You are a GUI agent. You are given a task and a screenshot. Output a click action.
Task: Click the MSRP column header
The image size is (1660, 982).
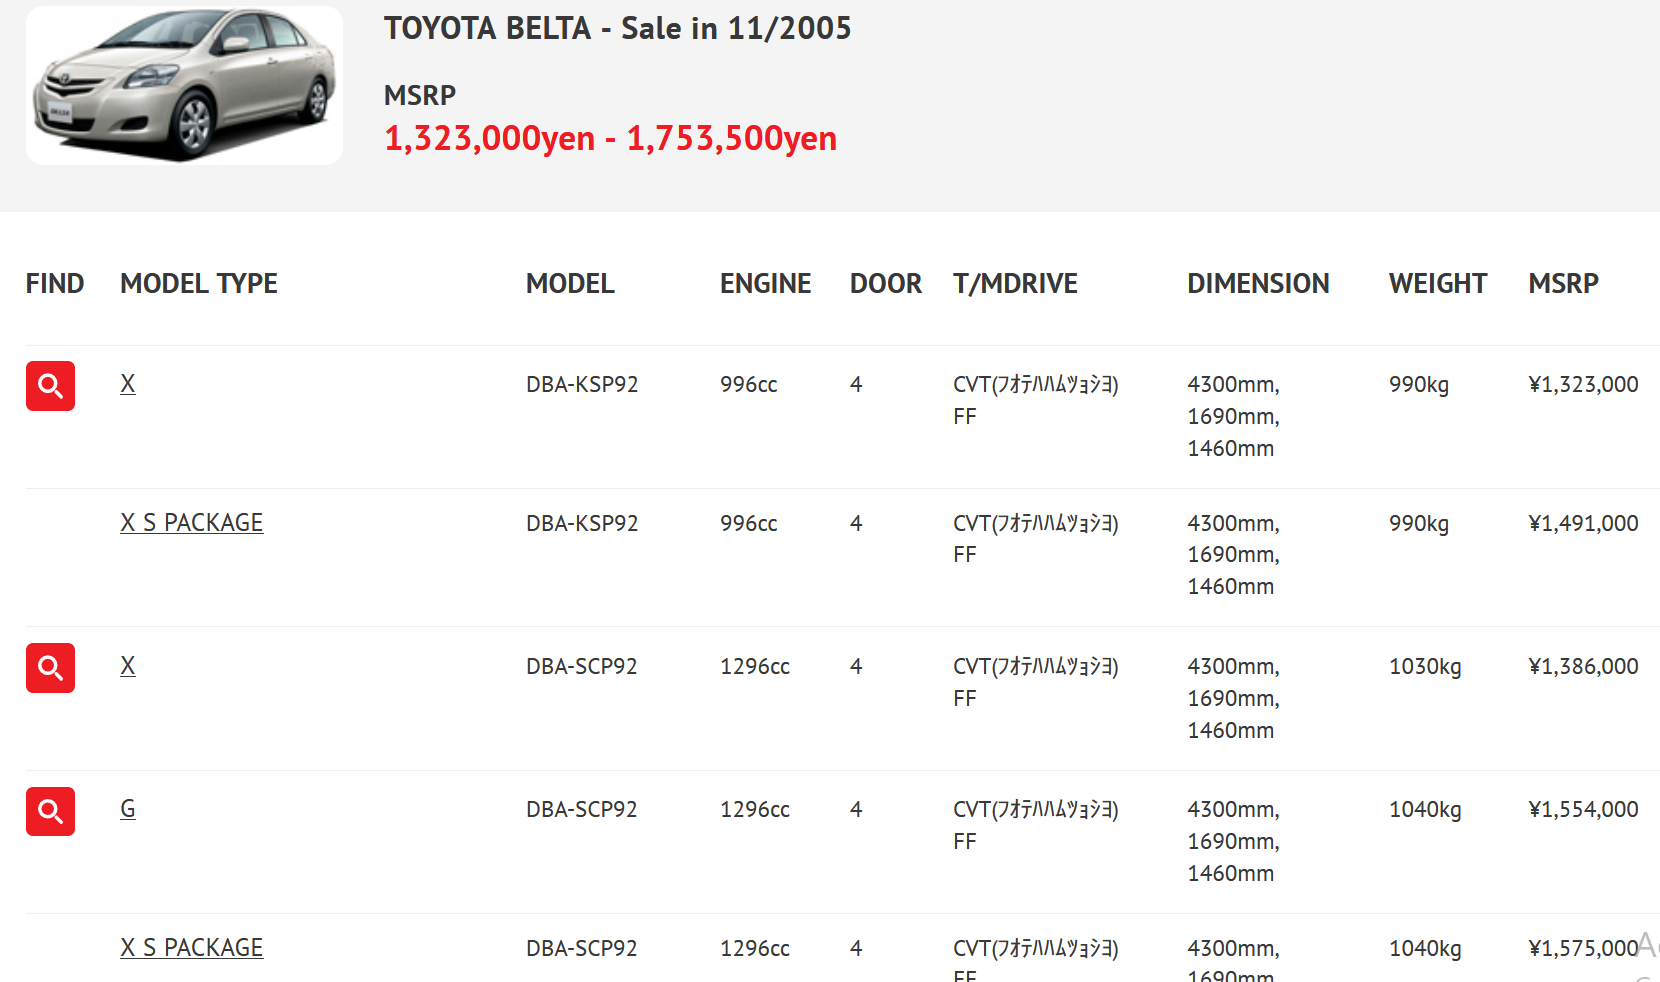tap(1564, 284)
